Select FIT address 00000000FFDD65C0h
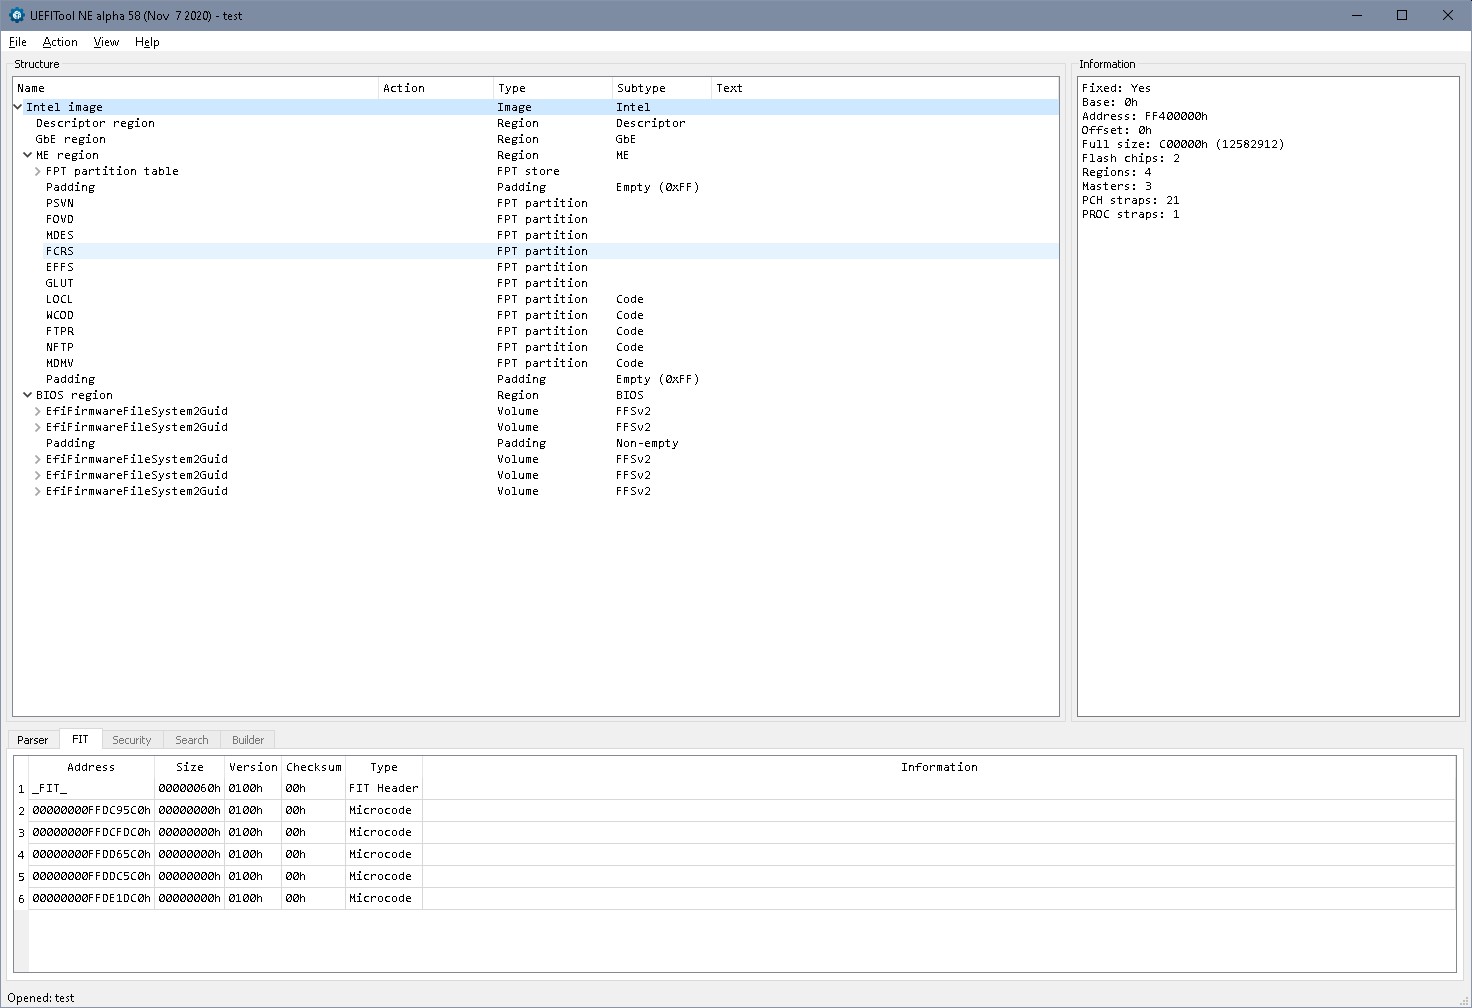Image resolution: width=1472 pixels, height=1008 pixels. [x=91, y=854]
